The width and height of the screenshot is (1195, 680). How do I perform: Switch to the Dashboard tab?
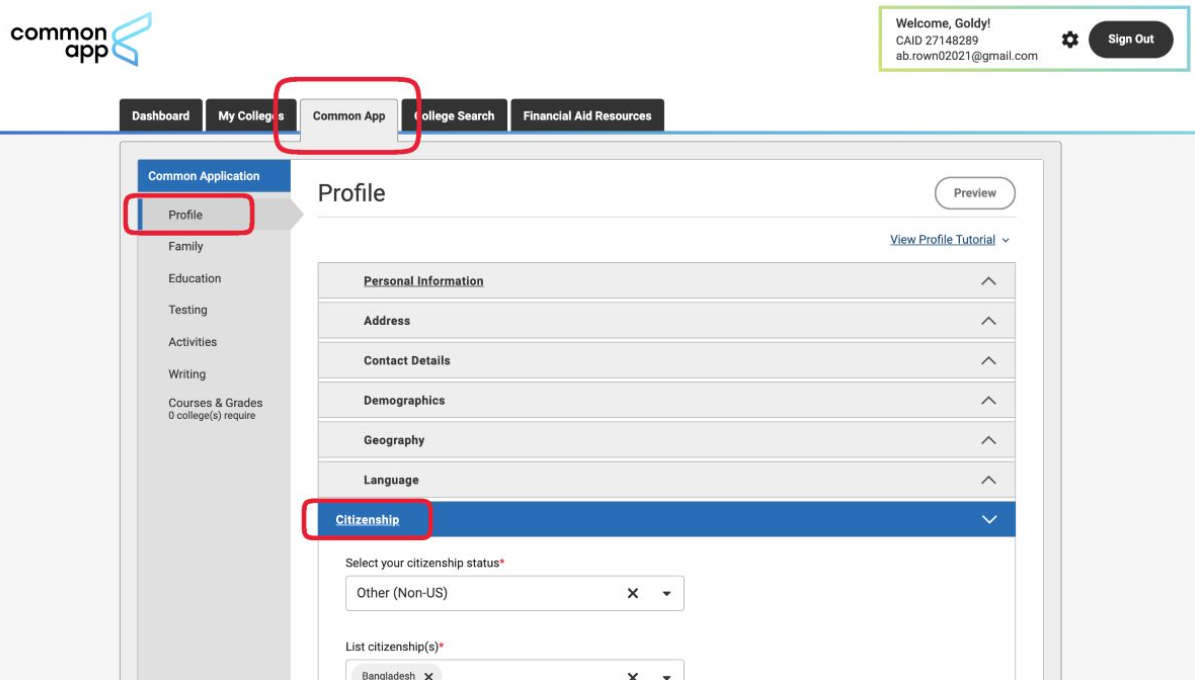[x=161, y=116]
